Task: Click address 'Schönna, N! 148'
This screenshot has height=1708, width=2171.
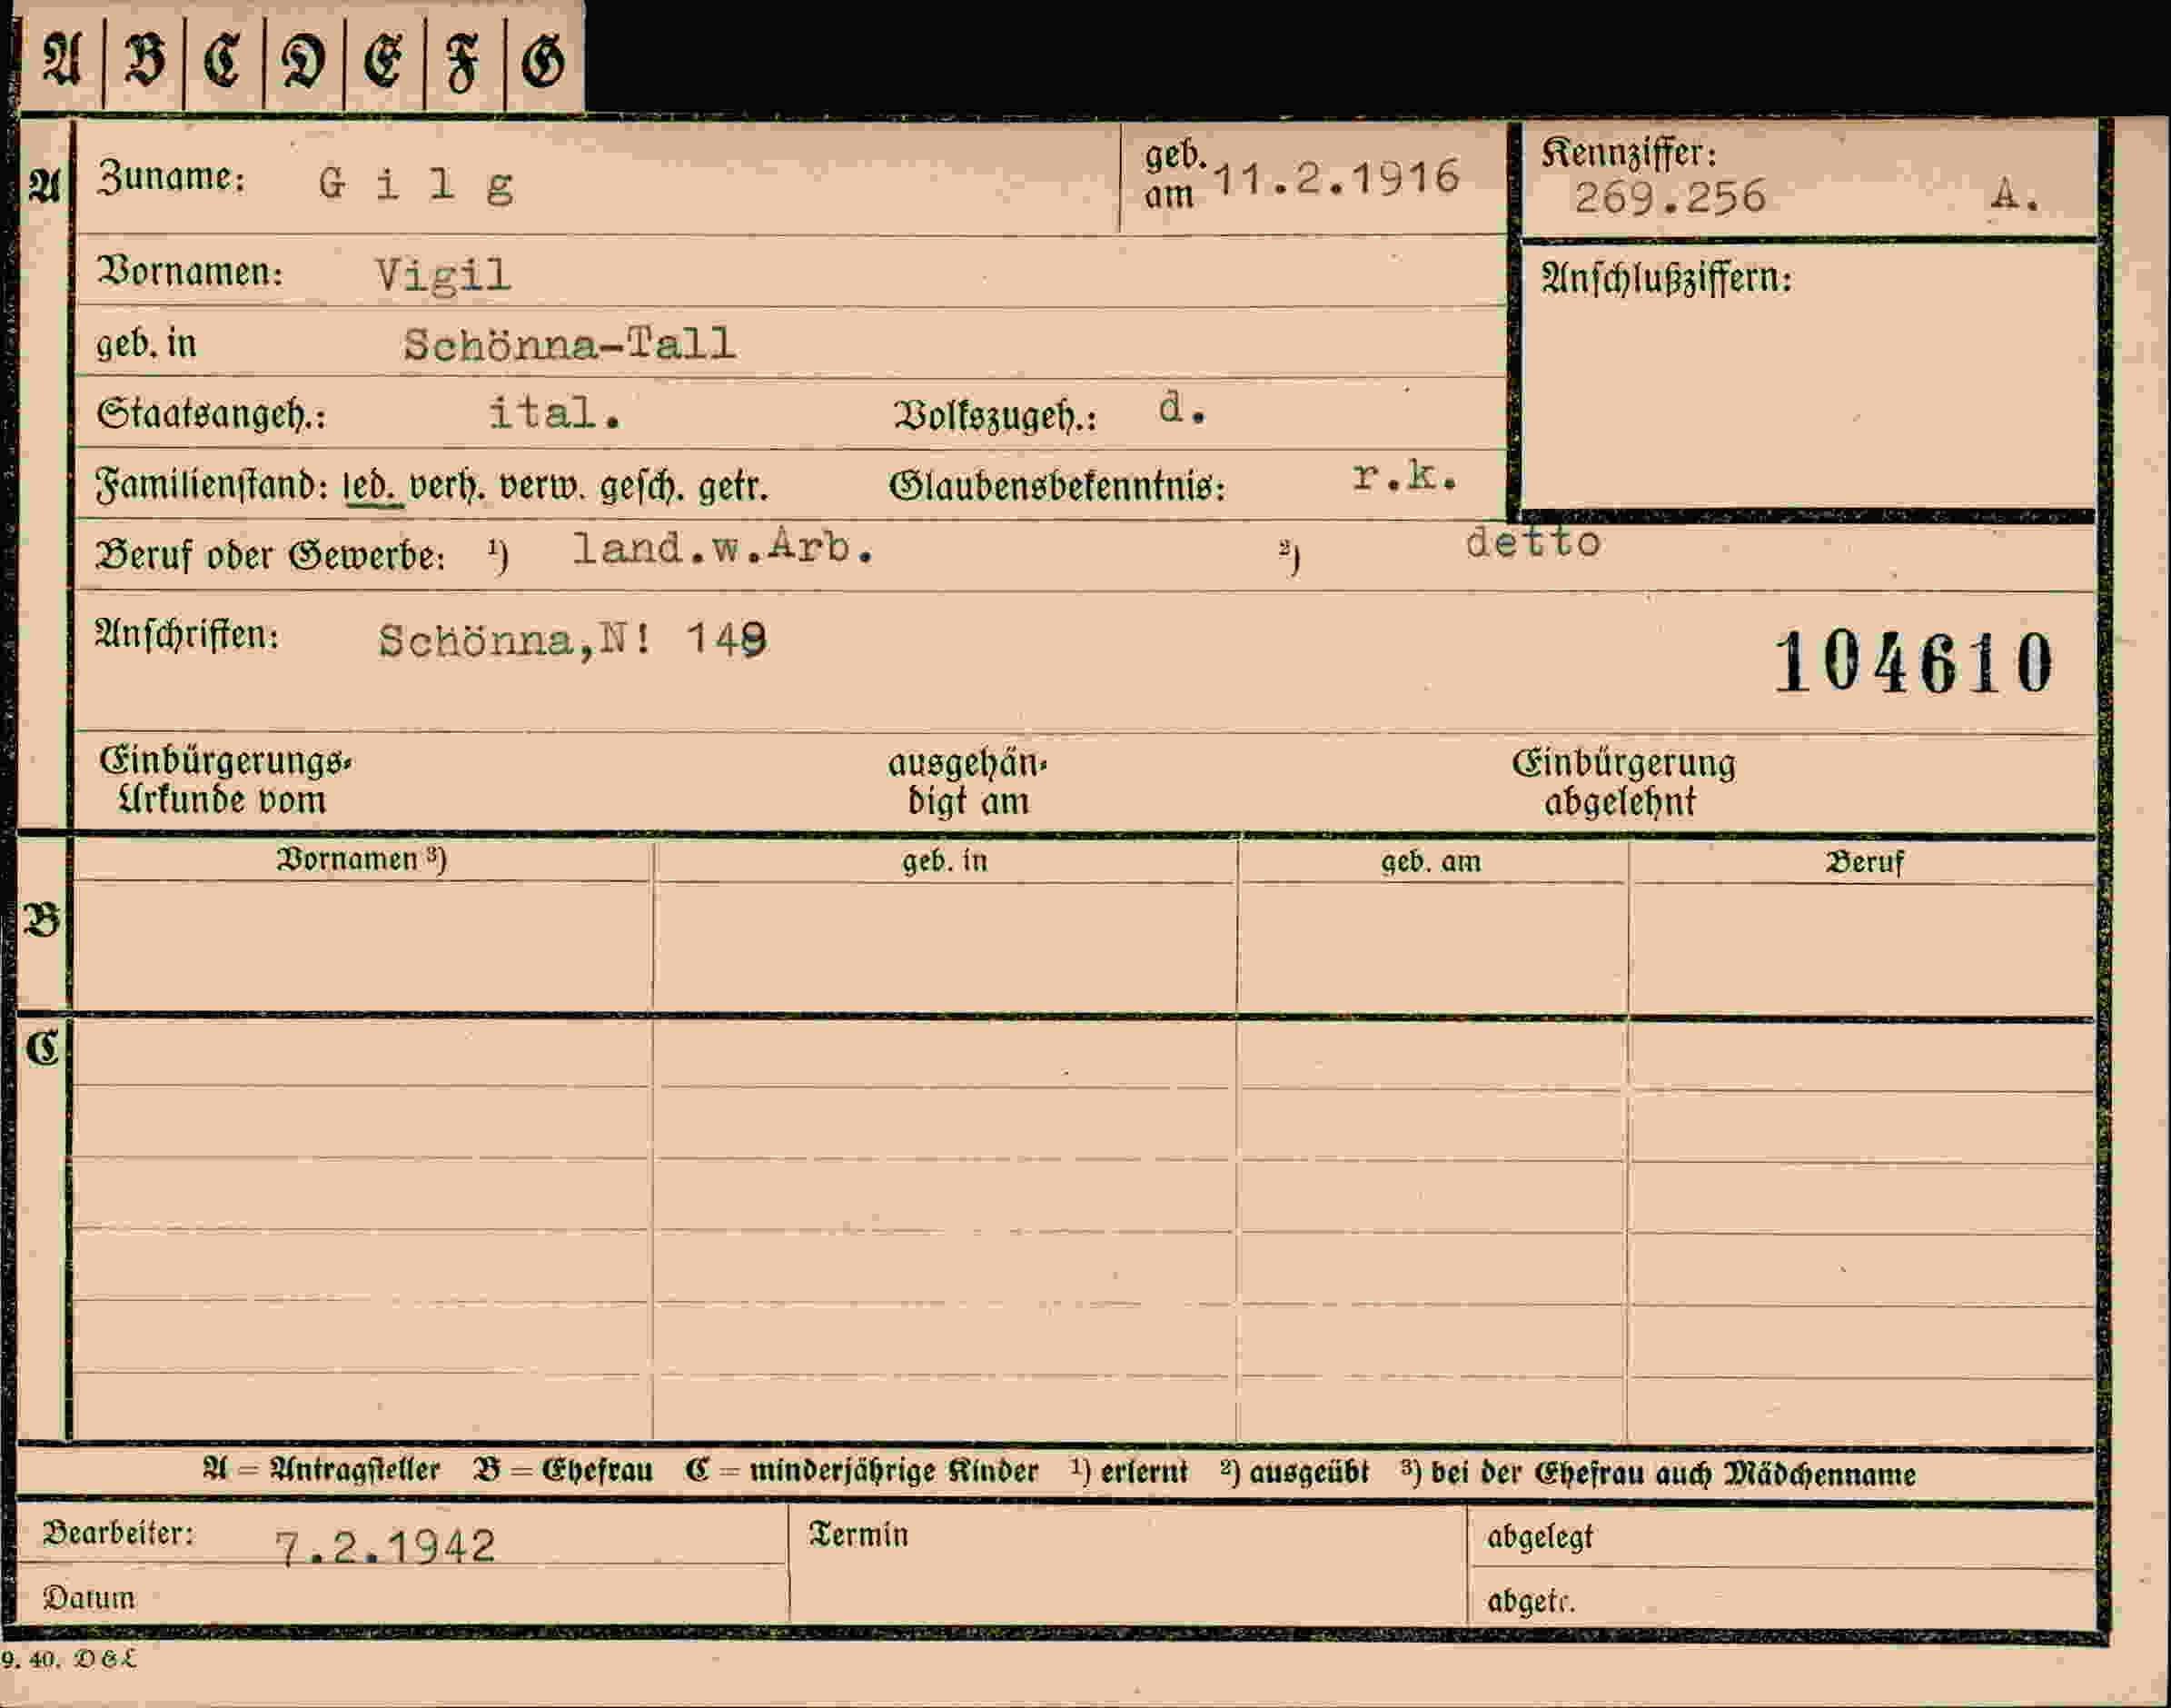Action: (x=573, y=640)
